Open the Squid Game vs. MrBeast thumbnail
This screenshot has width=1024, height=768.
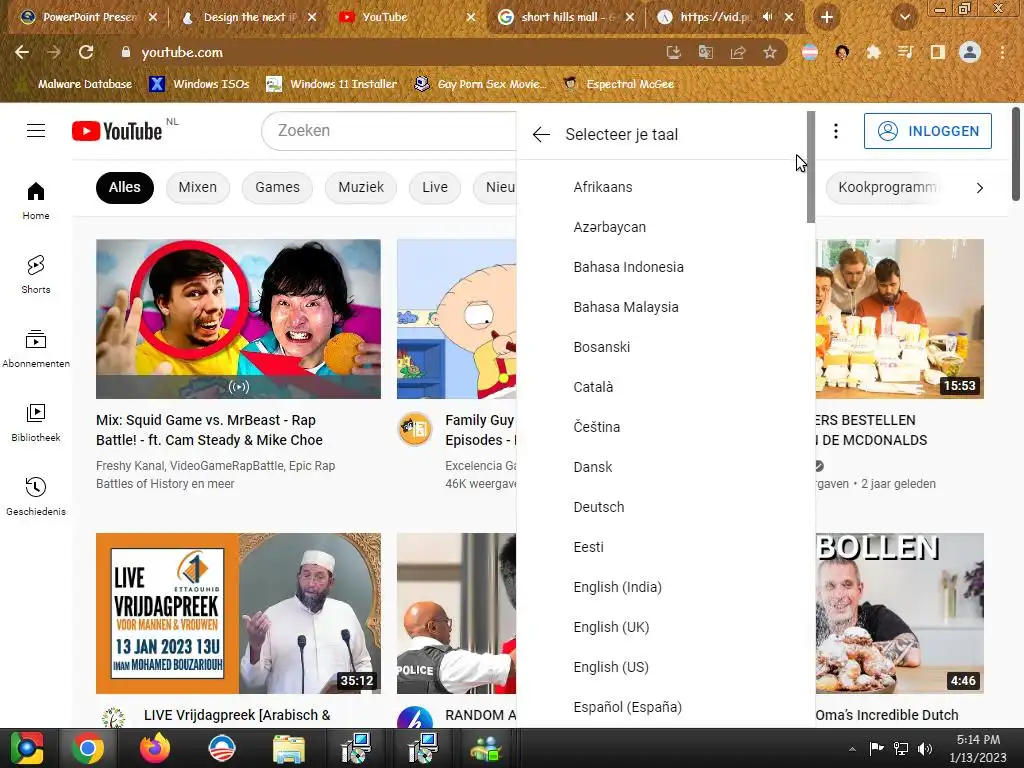[x=238, y=319]
